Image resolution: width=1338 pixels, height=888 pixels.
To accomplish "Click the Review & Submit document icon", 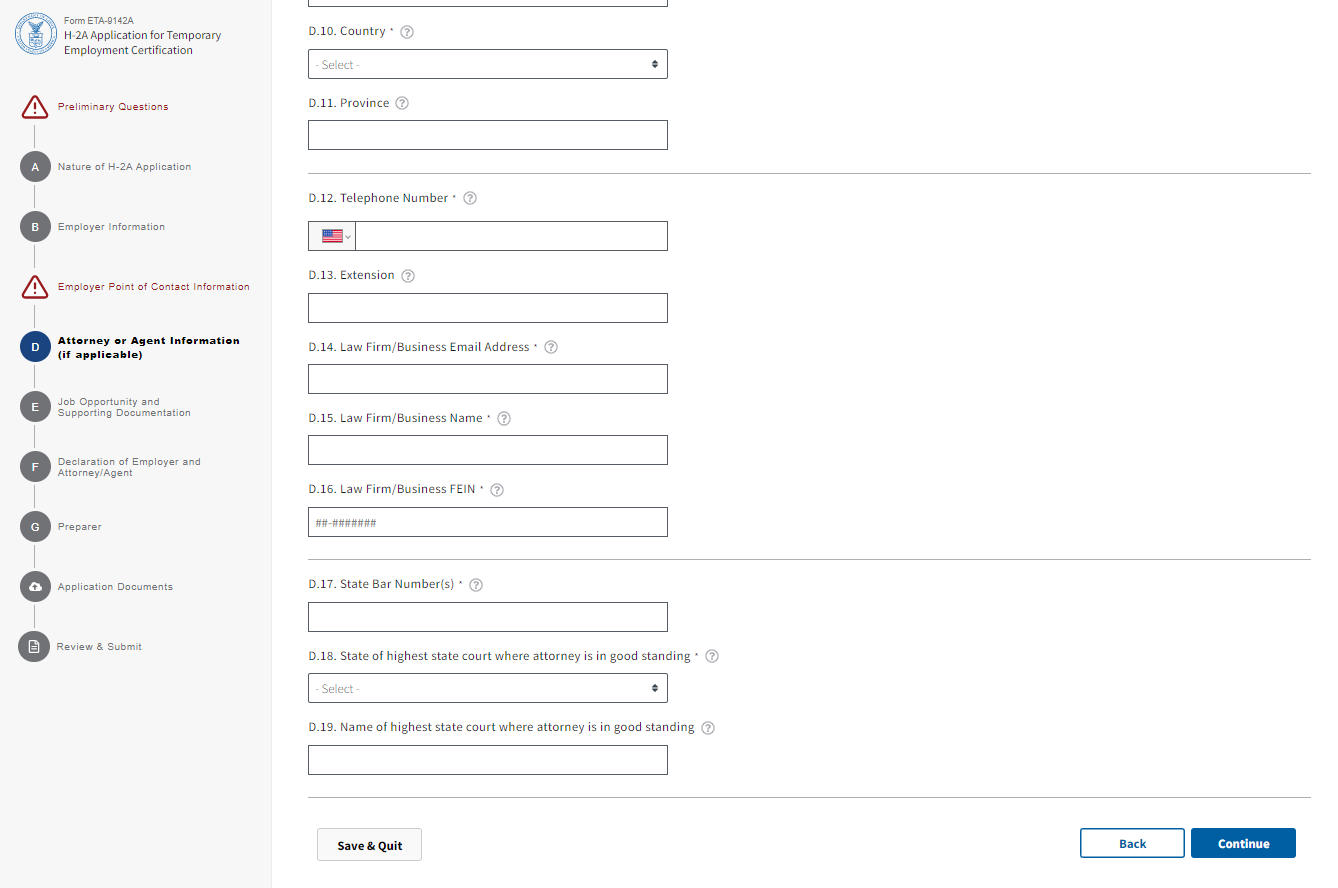I will click(35, 647).
